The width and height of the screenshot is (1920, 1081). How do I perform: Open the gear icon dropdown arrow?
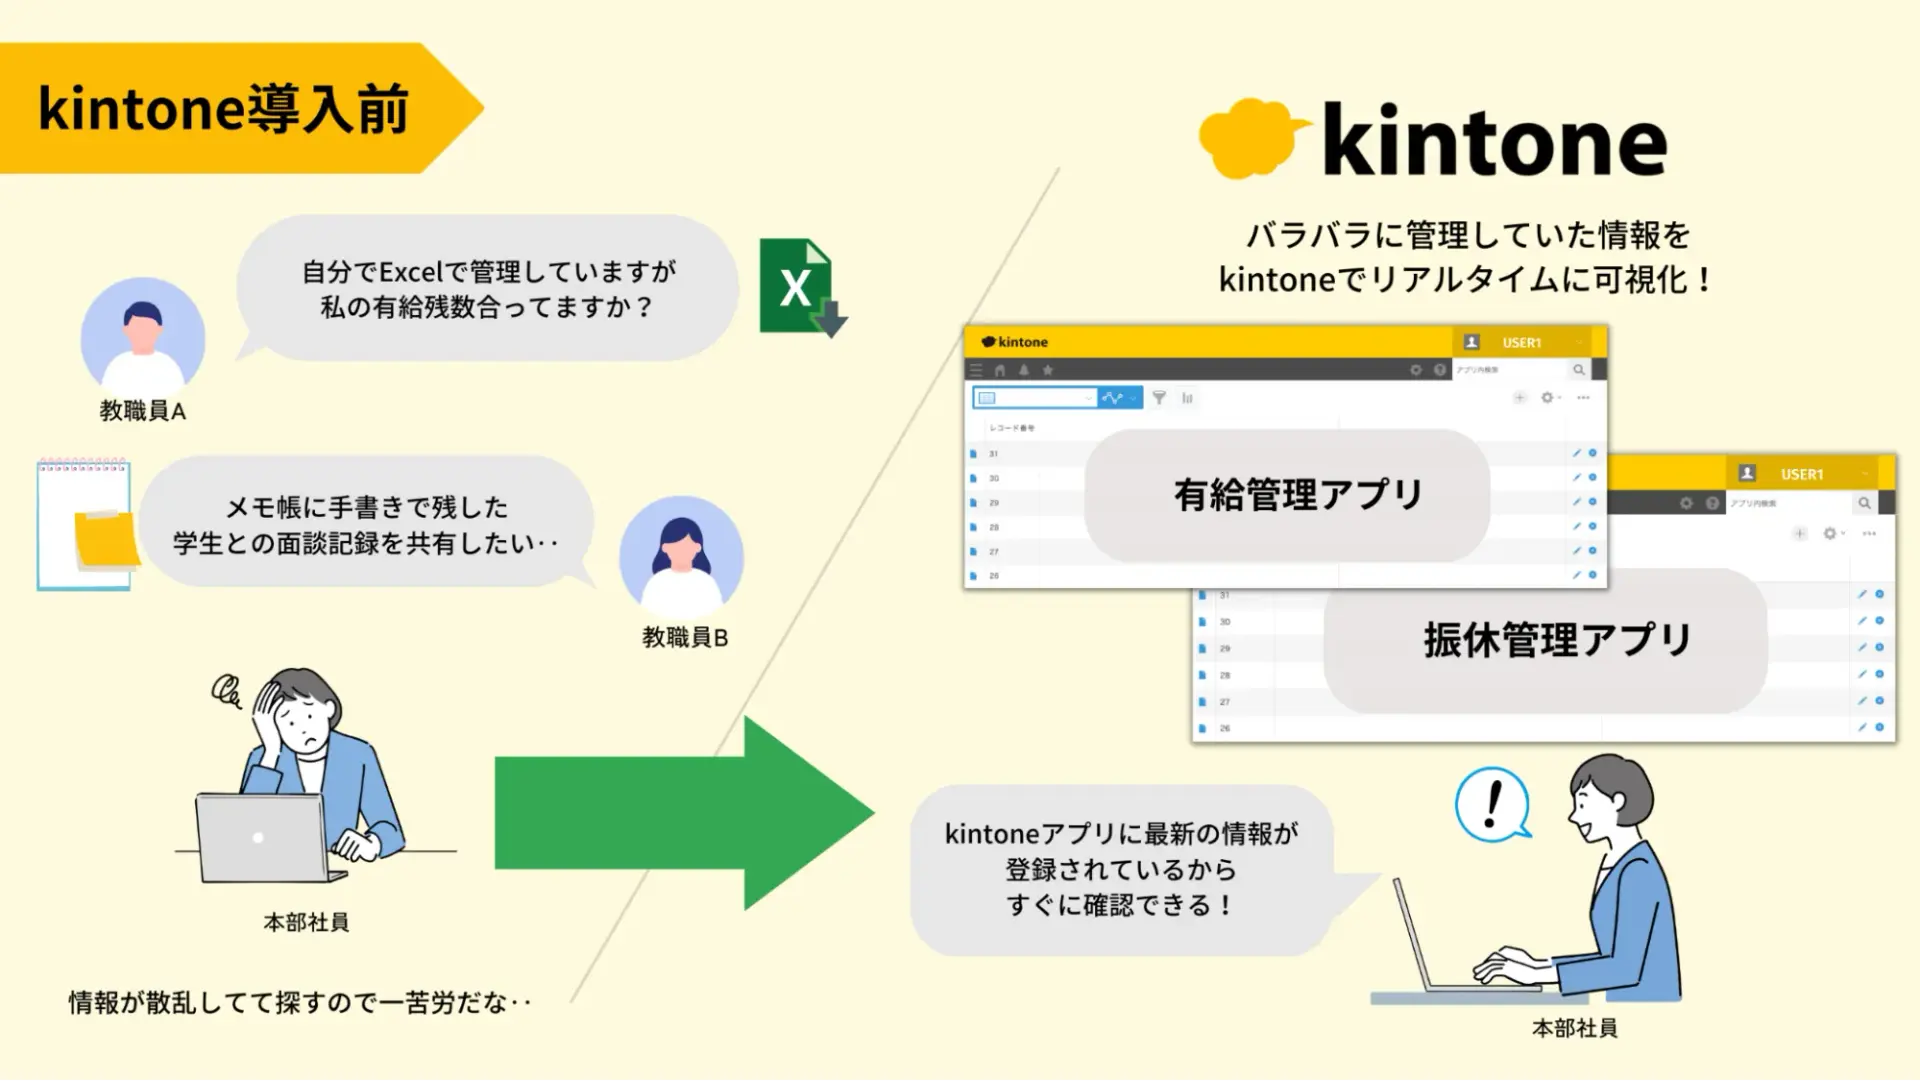(1559, 398)
